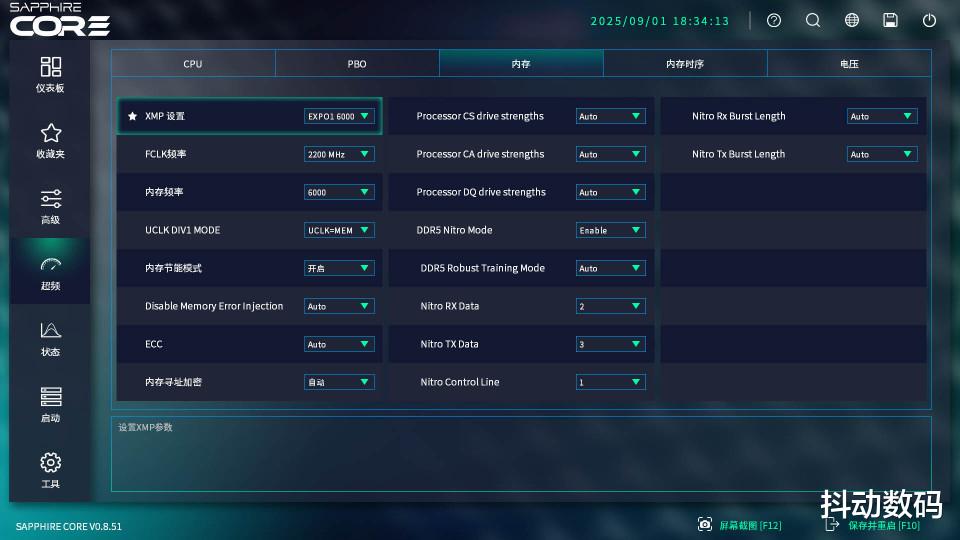Open the 内存节能模式 dropdown
The width and height of the screenshot is (960, 540).
[339, 268]
